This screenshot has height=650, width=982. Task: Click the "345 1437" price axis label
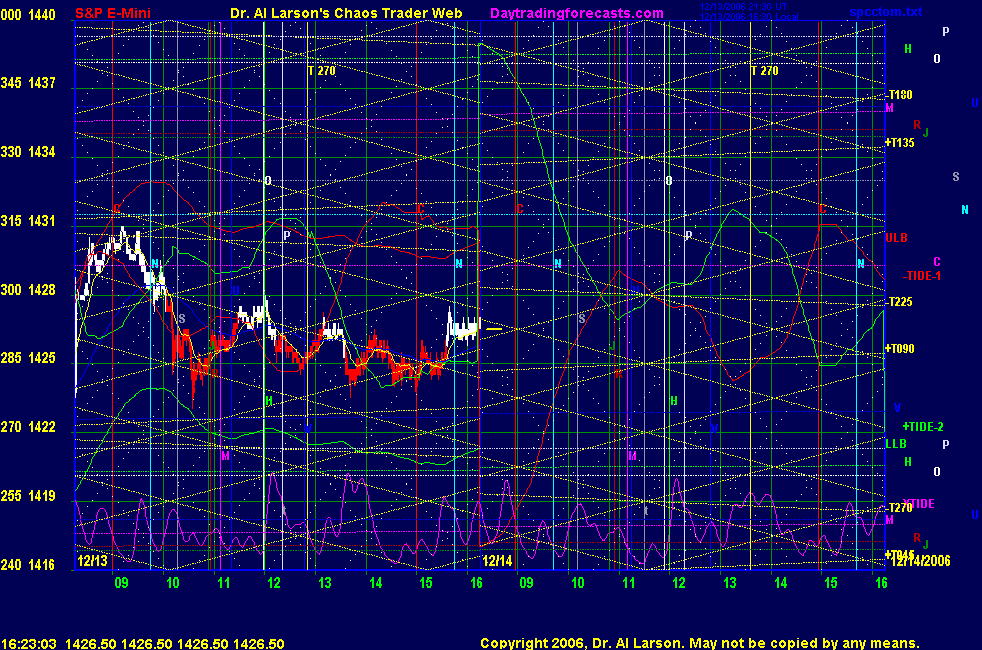pyautogui.click(x=28, y=83)
